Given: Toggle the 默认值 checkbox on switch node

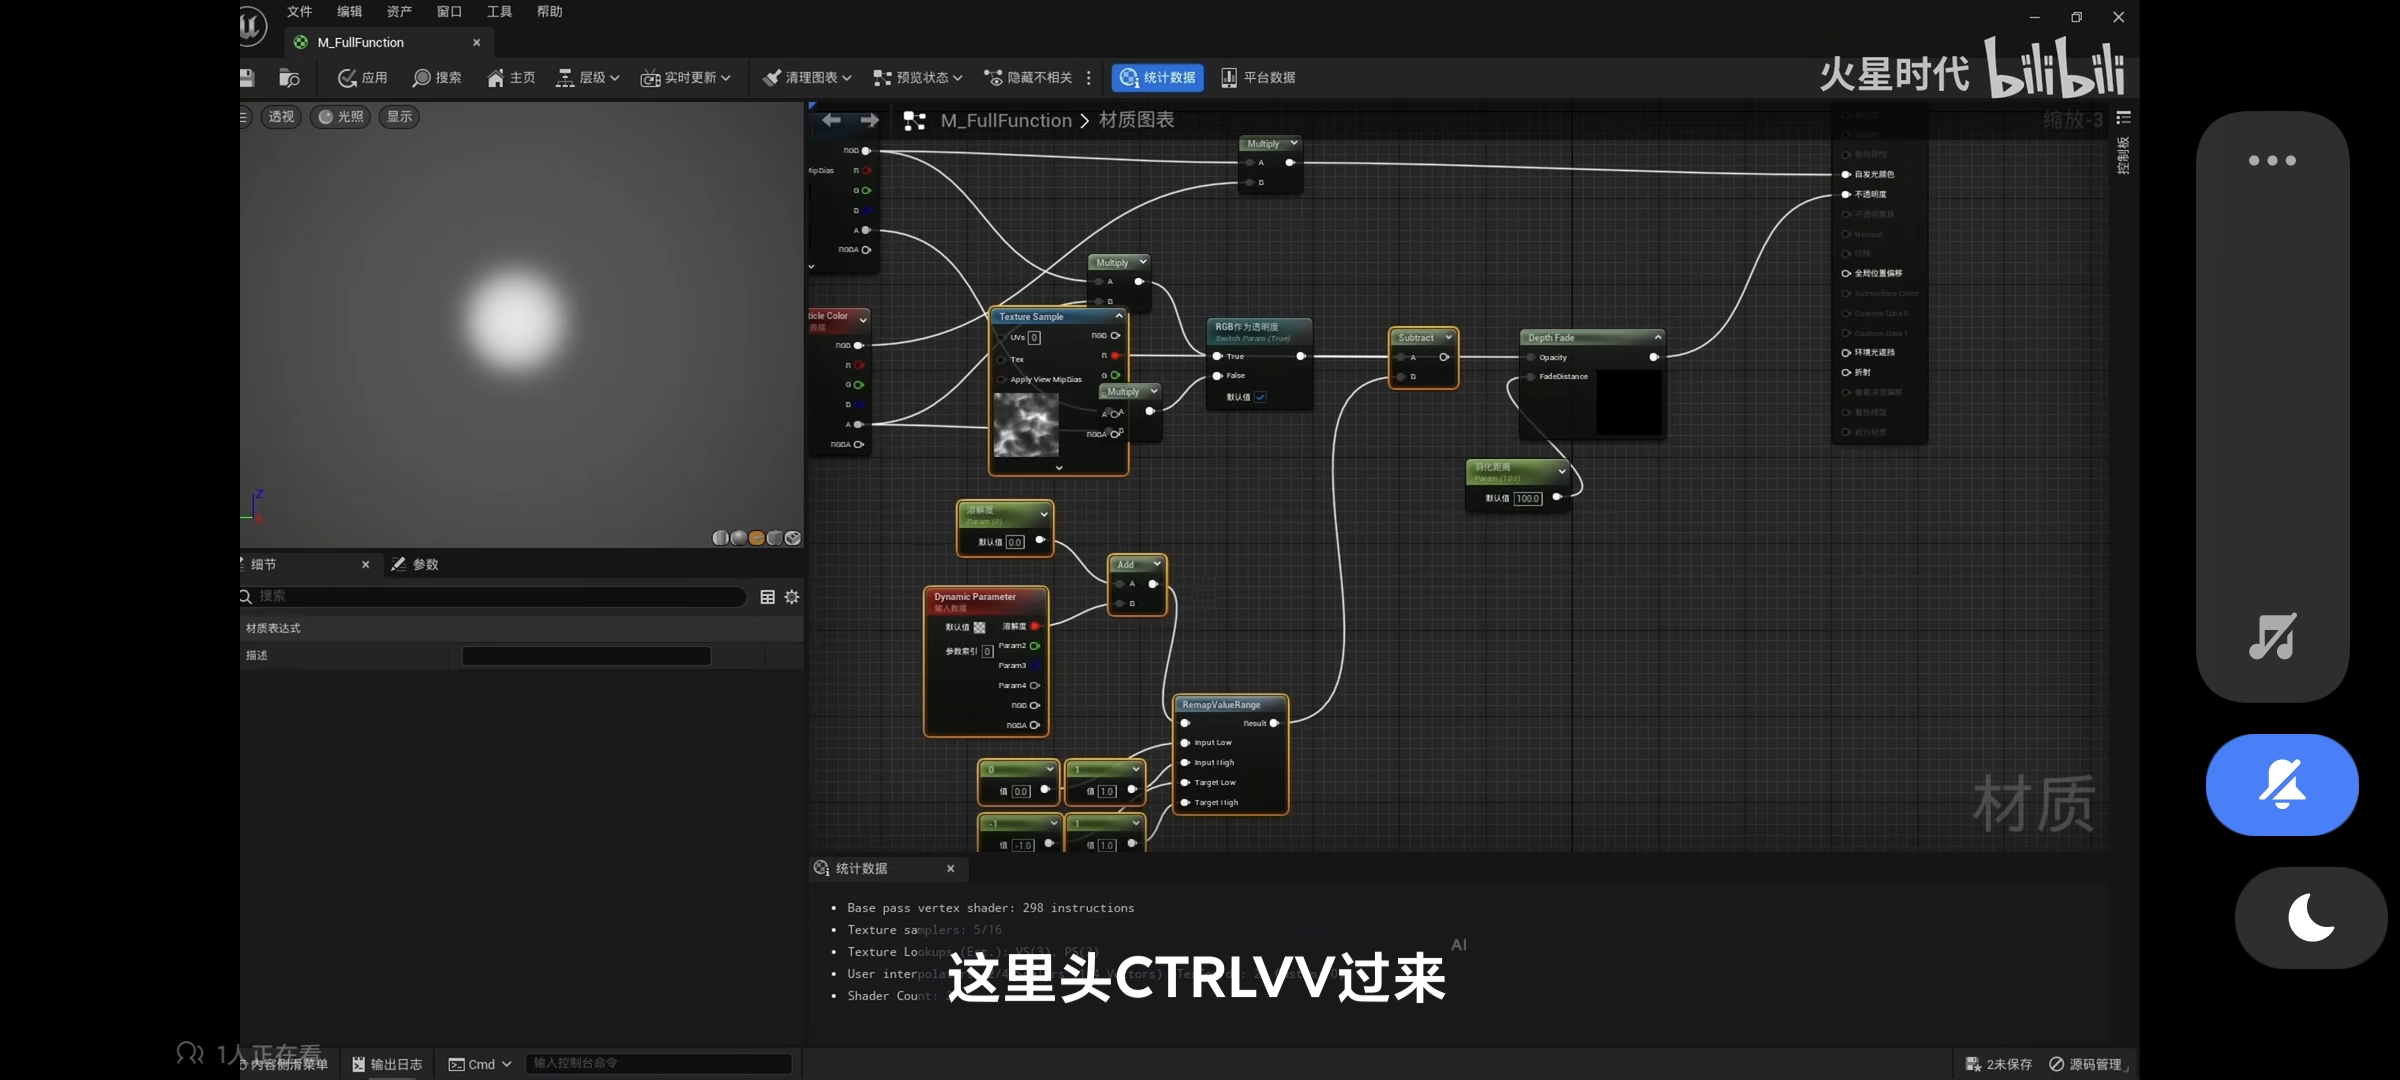Looking at the screenshot, I should (1261, 397).
